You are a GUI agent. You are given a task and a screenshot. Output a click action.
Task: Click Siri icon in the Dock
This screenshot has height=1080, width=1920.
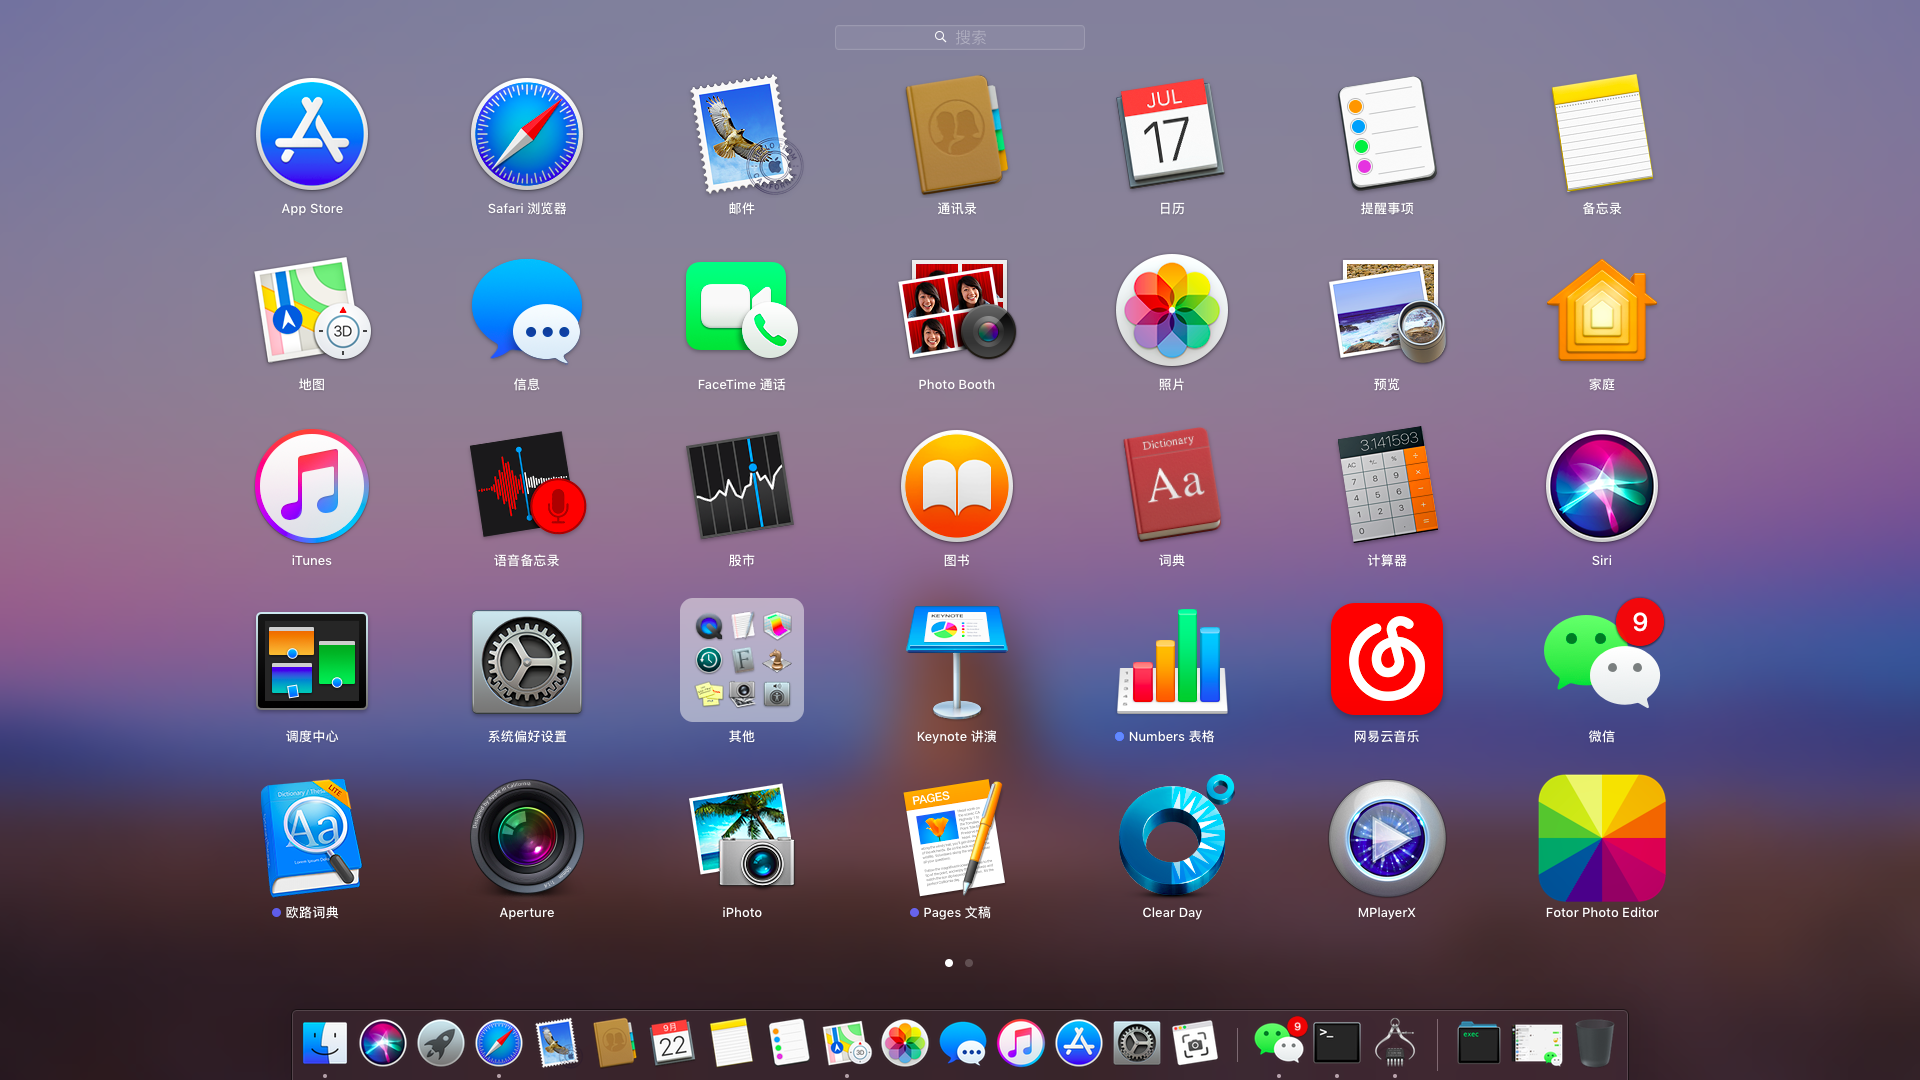click(383, 1043)
